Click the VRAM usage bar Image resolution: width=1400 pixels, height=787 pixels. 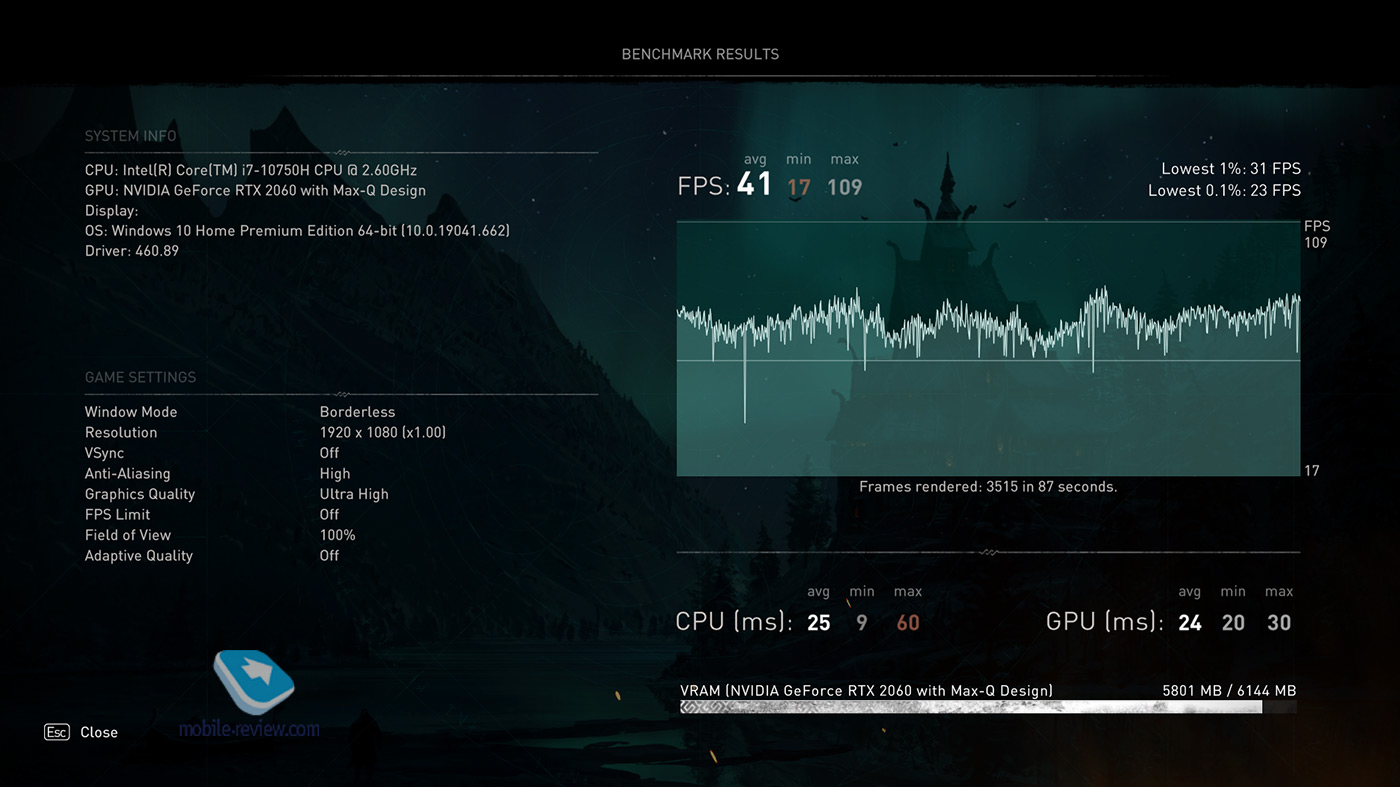tap(970, 707)
